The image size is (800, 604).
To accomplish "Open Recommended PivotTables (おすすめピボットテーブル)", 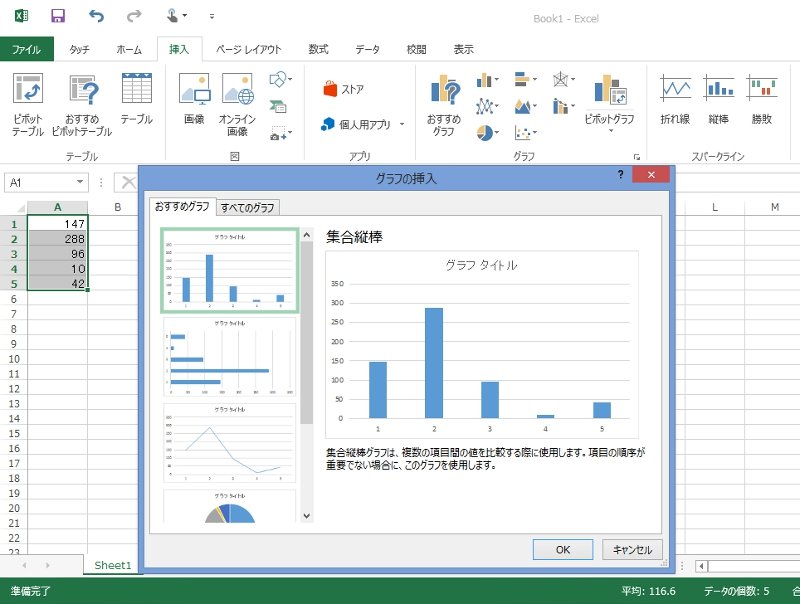I will pyautogui.click(x=82, y=105).
